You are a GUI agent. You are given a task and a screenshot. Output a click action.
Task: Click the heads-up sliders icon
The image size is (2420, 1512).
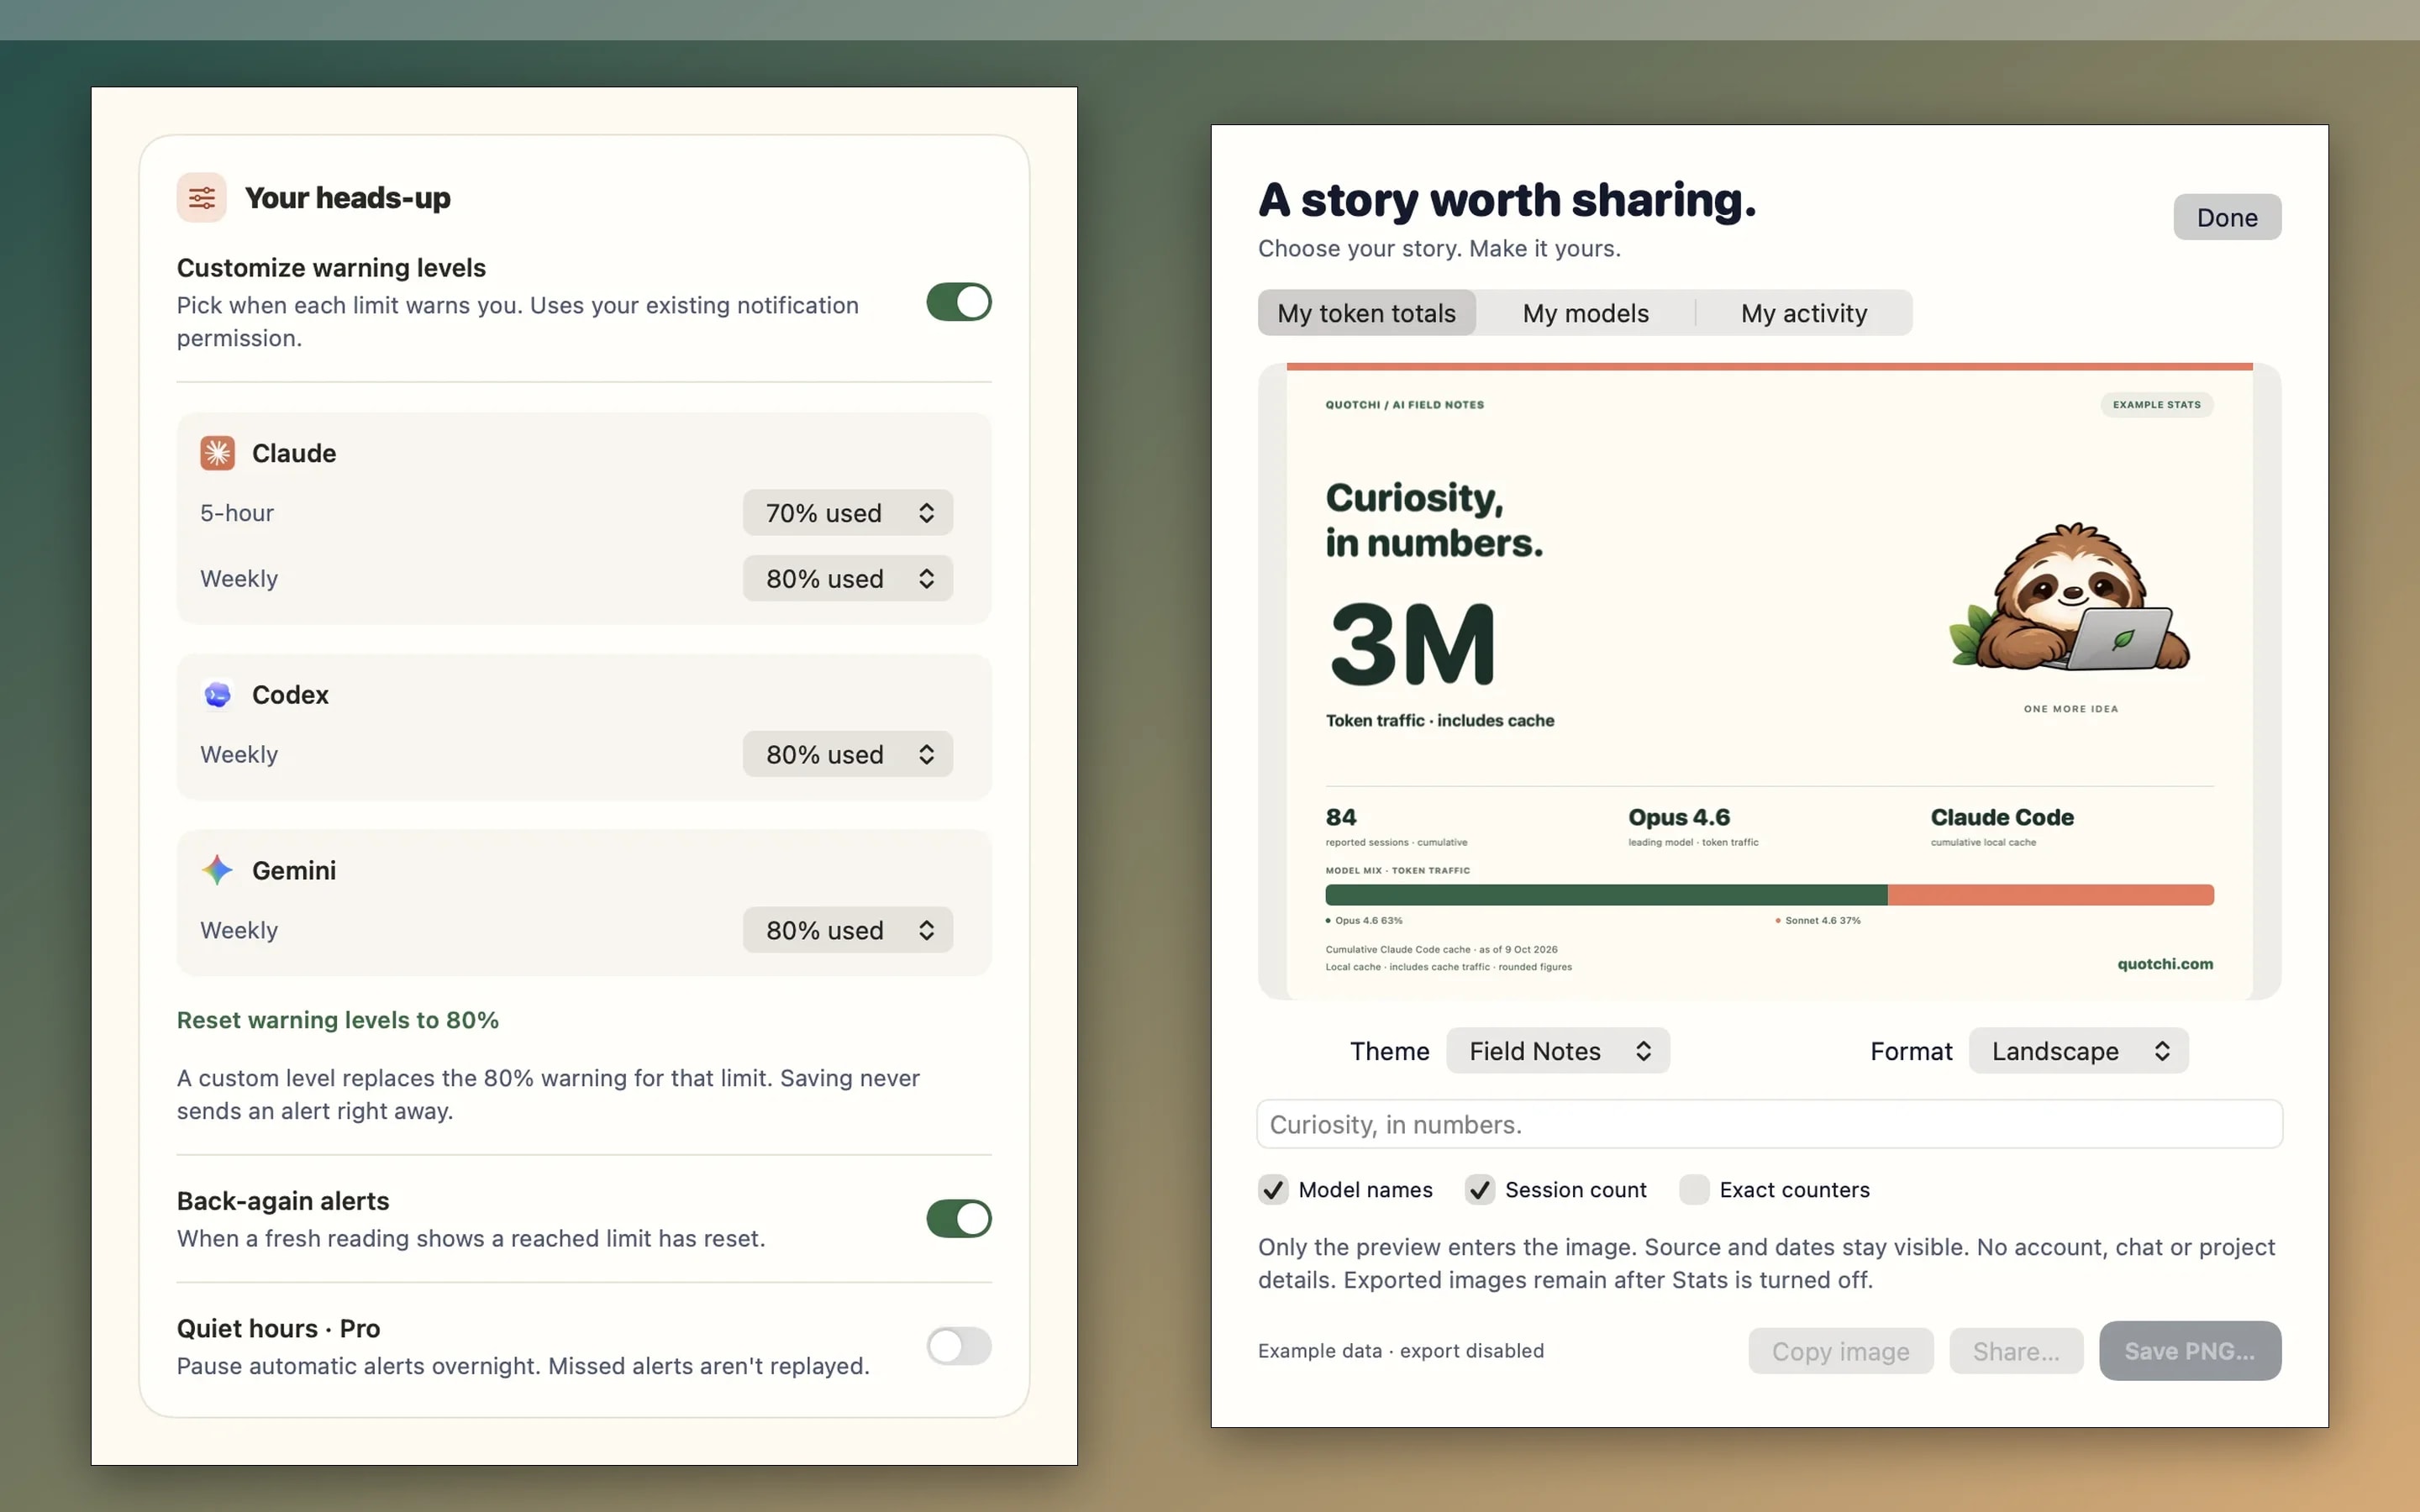click(x=201, y=197)
